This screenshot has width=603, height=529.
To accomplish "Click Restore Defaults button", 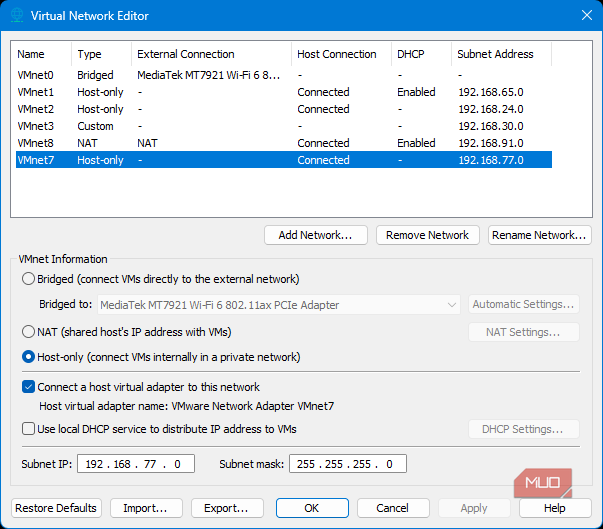I will (x=56, y=508).
